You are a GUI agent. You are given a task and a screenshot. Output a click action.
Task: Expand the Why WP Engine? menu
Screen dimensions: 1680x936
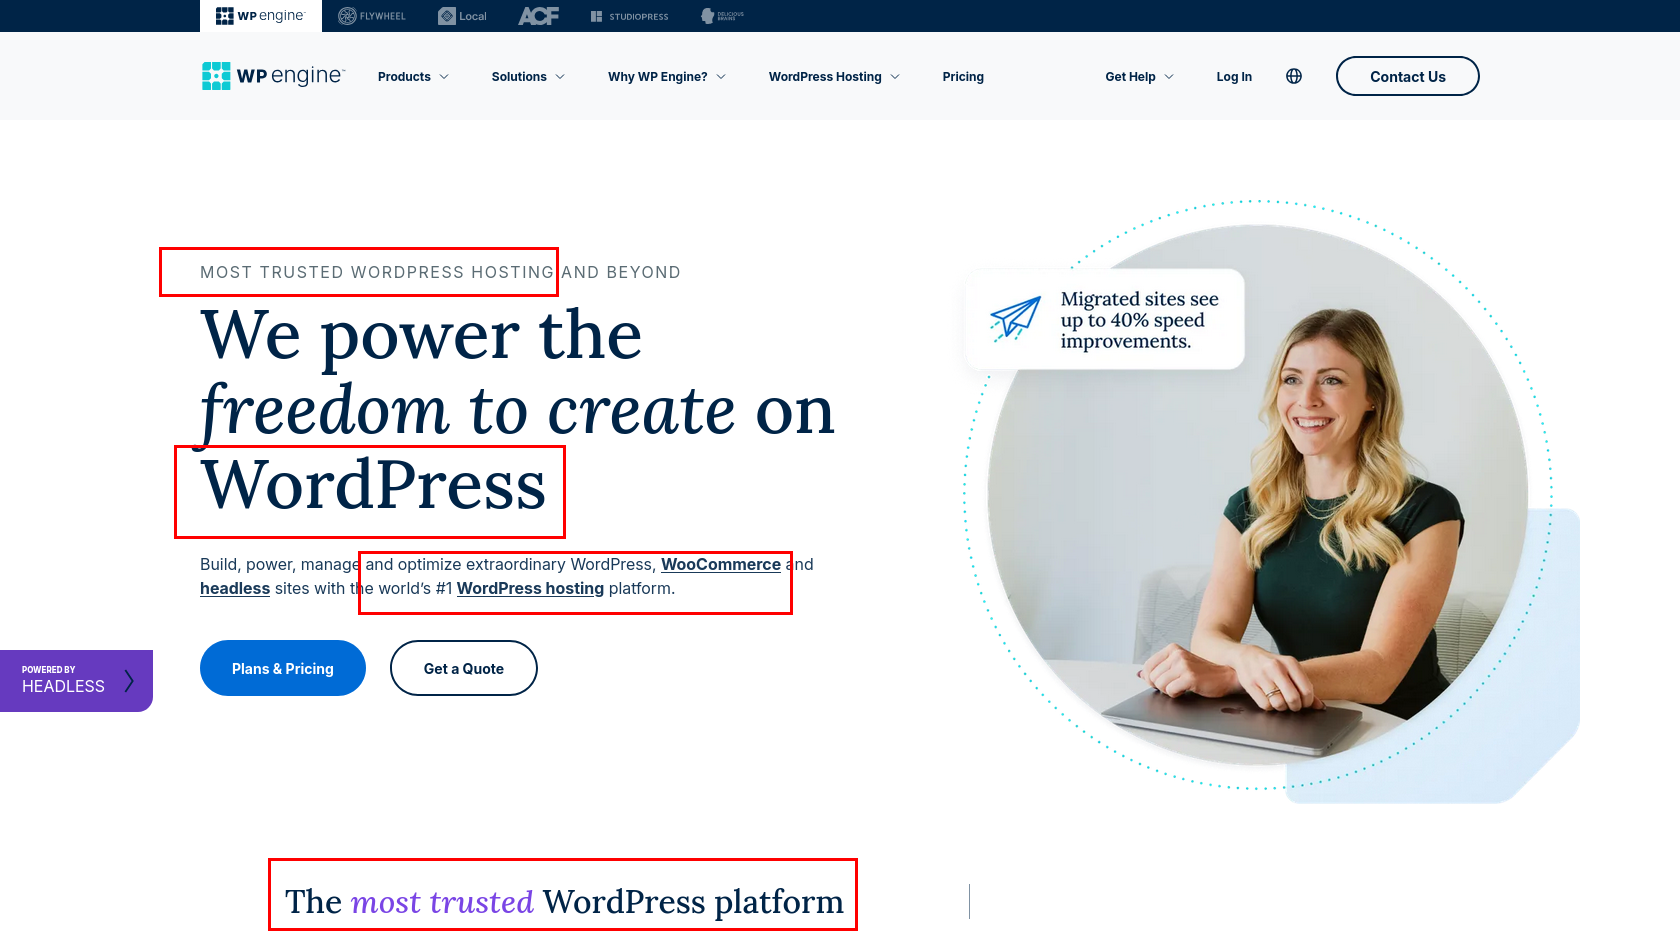coord(667,77)
